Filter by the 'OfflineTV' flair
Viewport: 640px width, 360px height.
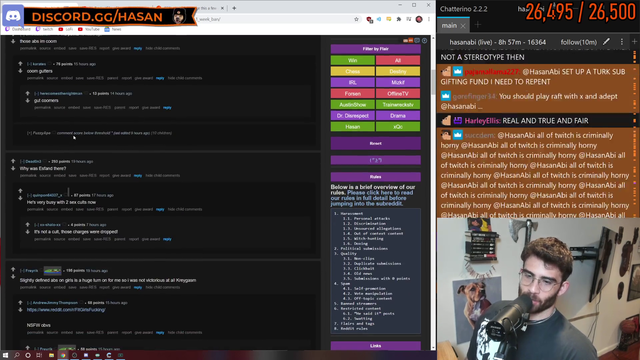[x=398, y=93]
